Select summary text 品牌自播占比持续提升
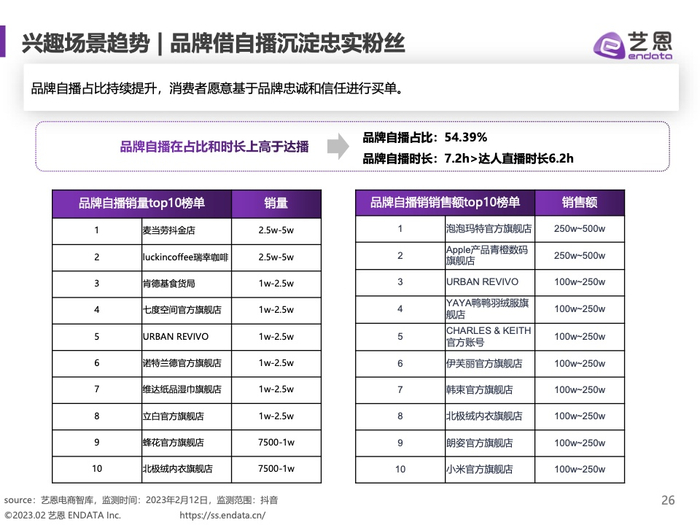The image size is (700, 525). click(x=94, y=88)
